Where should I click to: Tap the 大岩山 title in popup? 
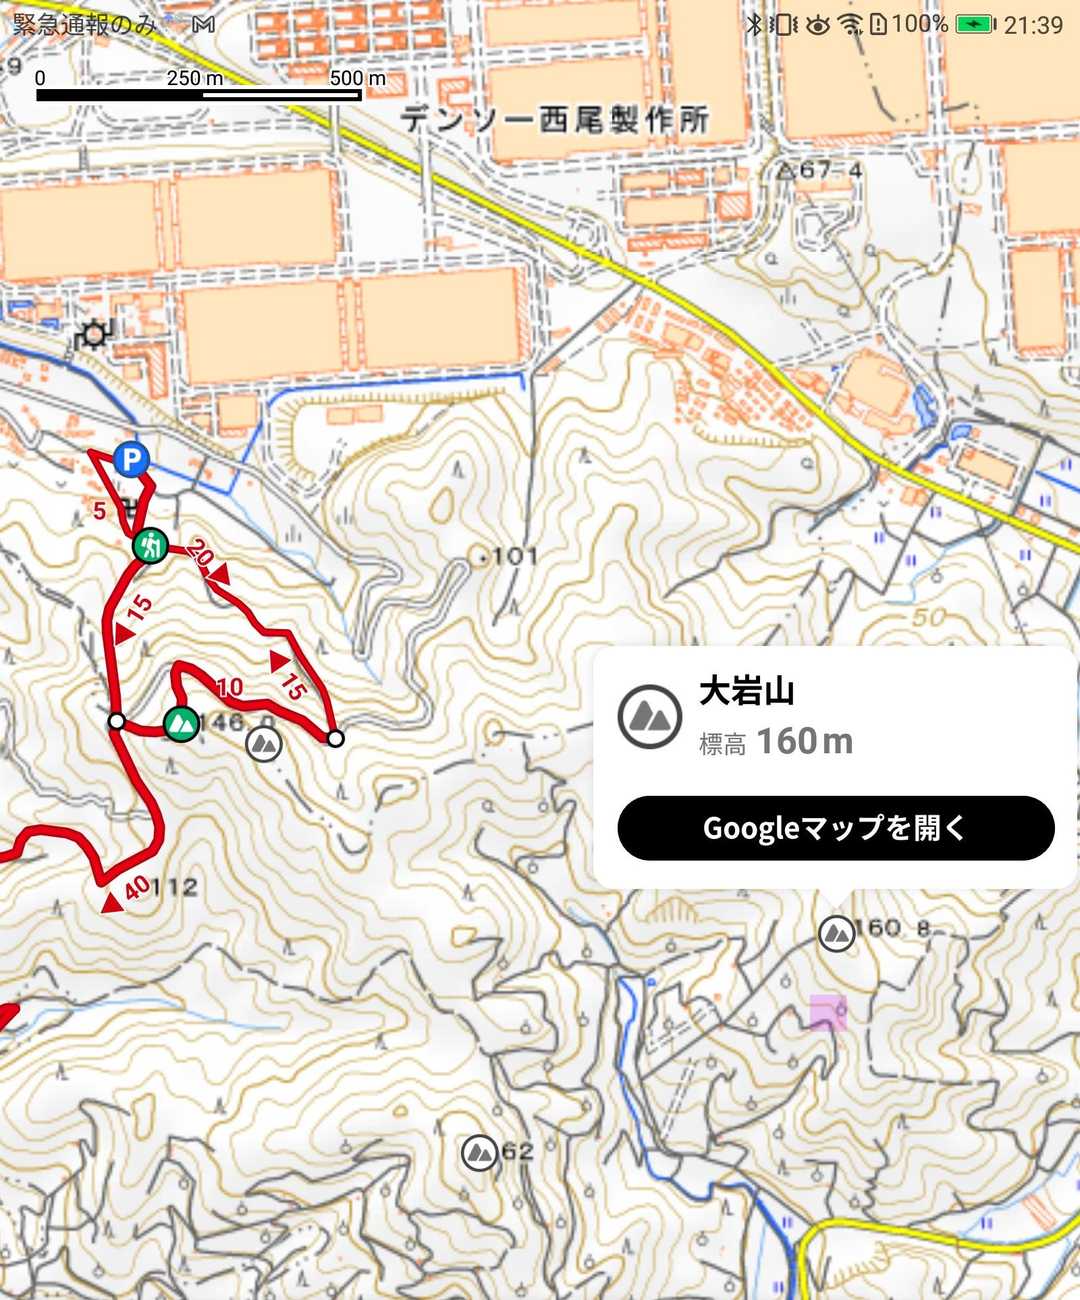pos(747,690)
